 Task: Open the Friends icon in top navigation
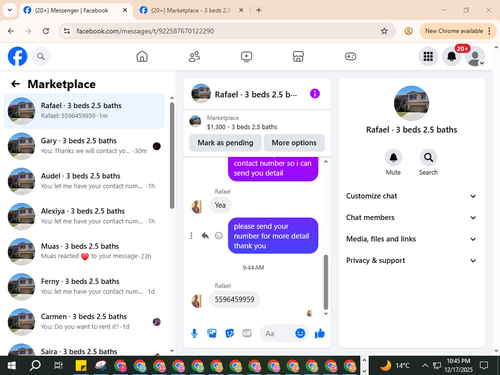[194, 56]
